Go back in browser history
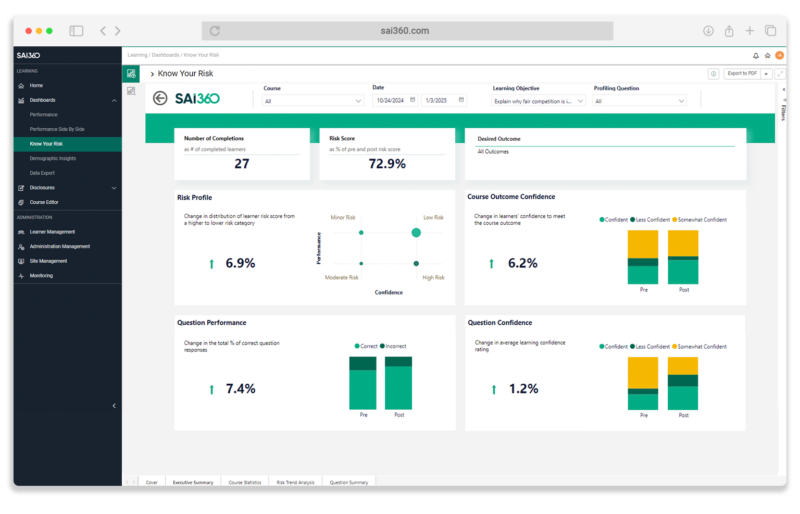 click(103, 31)
